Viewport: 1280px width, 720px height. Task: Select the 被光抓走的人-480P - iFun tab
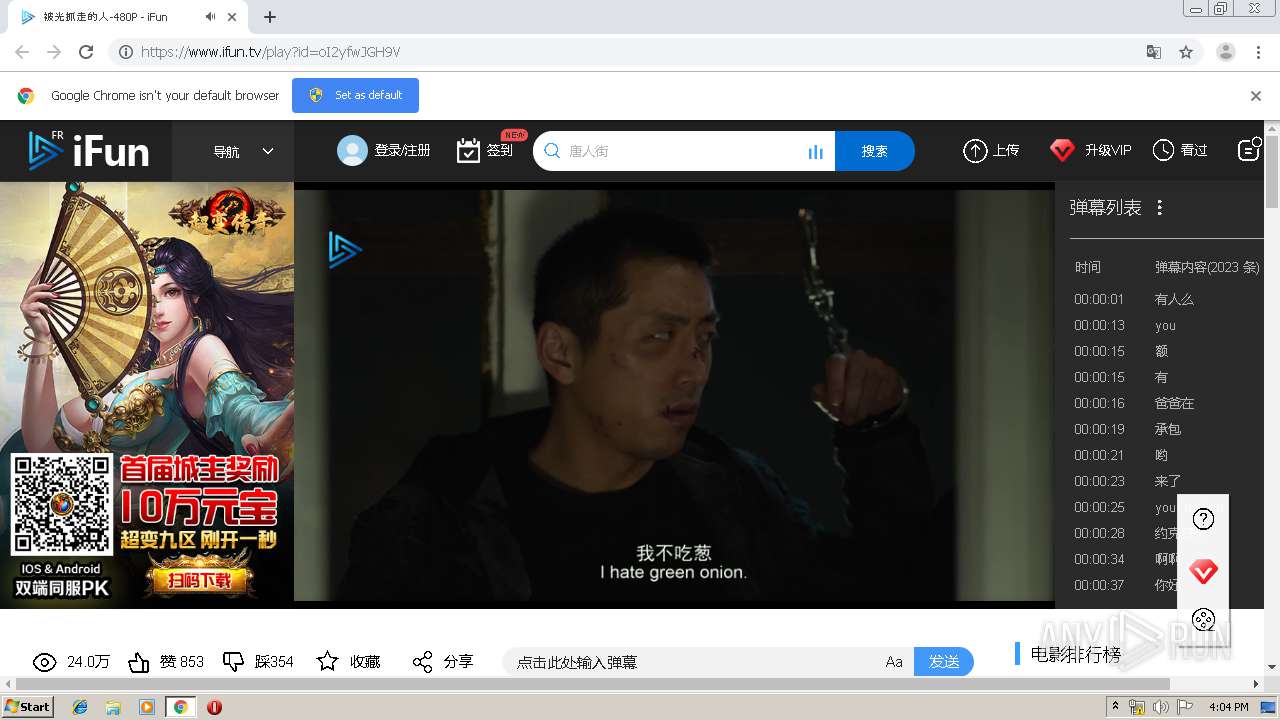(128, 17)
